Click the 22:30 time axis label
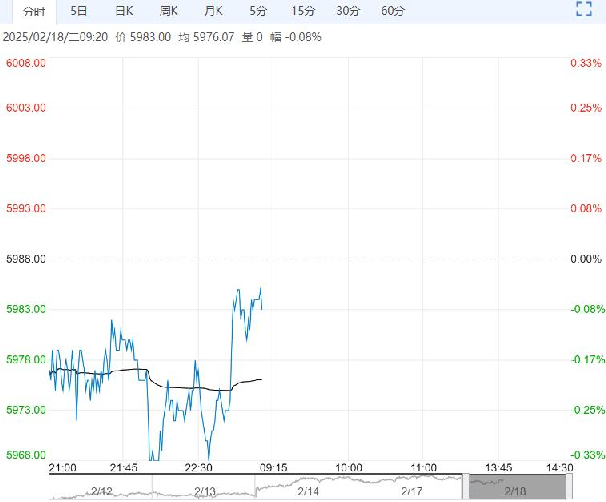Screen dimensions: 606x502 198,467
